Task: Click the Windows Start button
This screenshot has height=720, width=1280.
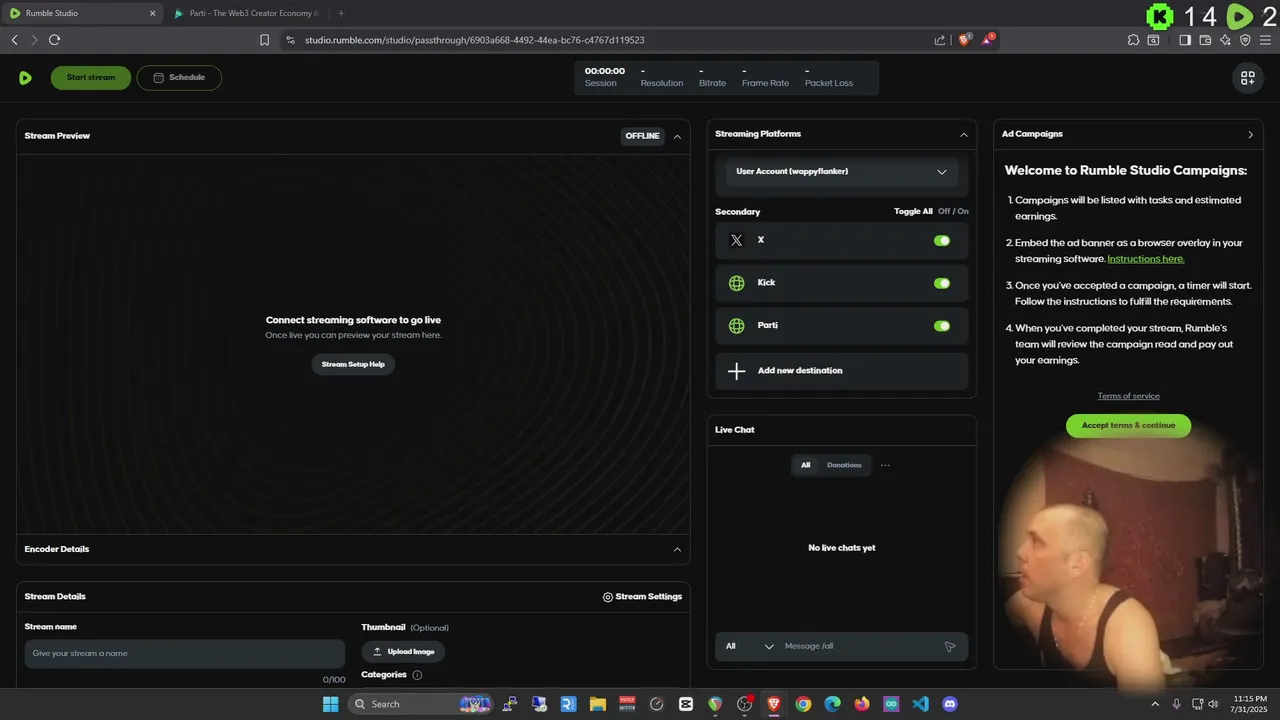Action: [x=330, y=704]
